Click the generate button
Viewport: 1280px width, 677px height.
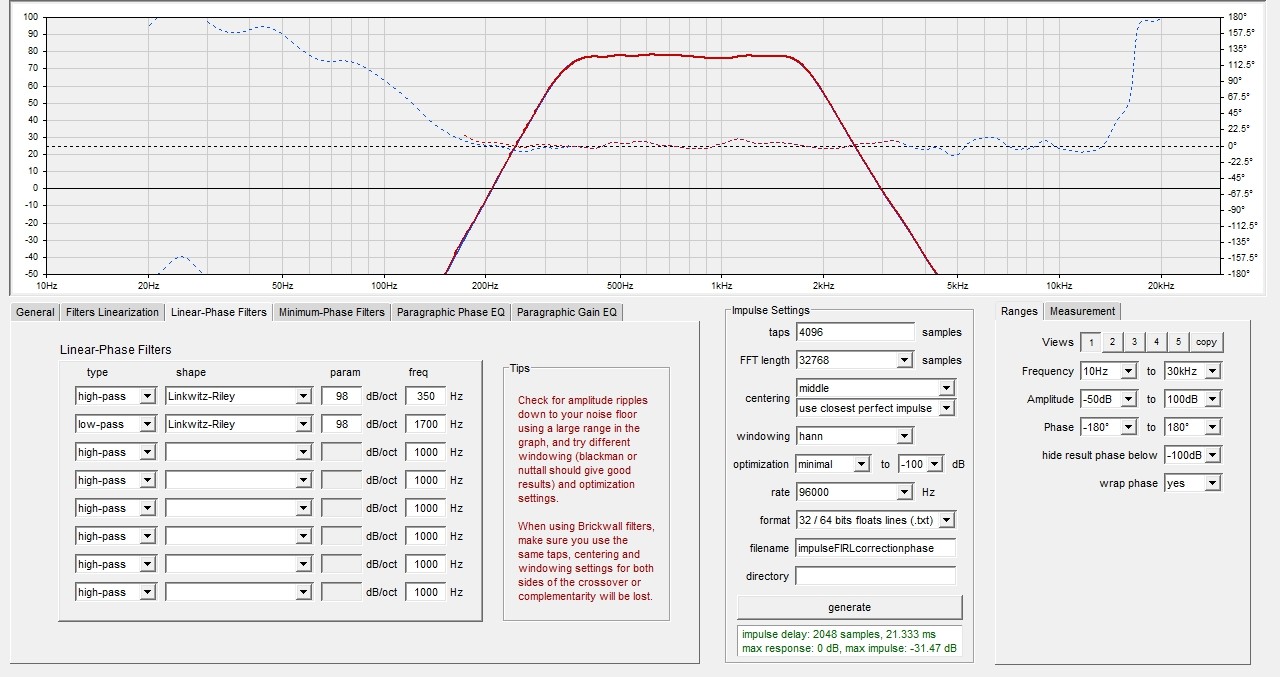(850, 607)
